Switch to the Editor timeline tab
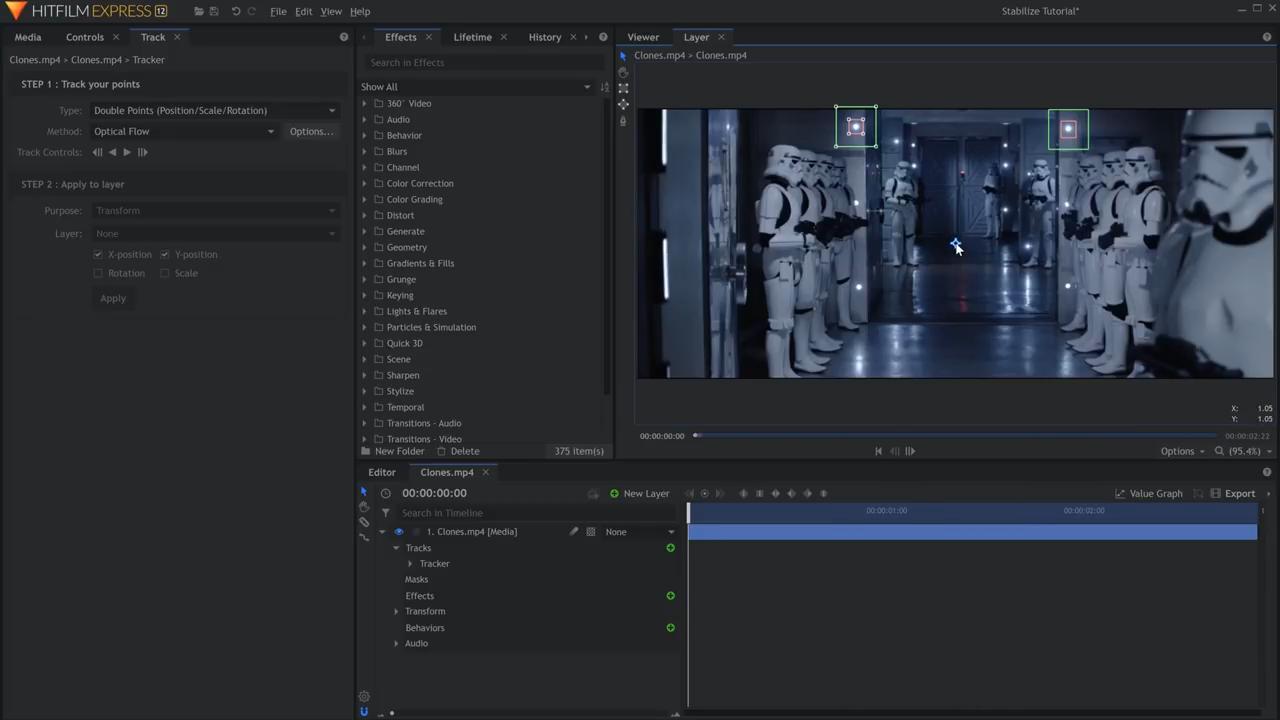The image size is (1280, 720). click(382, 472)
